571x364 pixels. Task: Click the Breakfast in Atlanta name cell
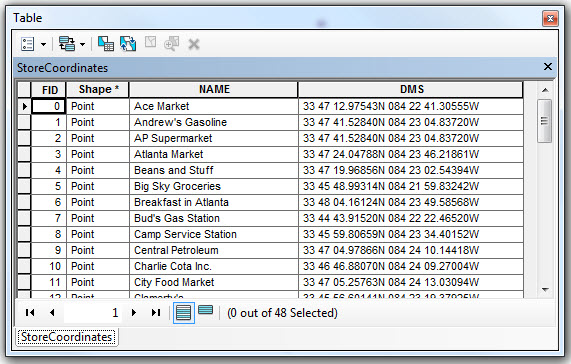point(214,202)
